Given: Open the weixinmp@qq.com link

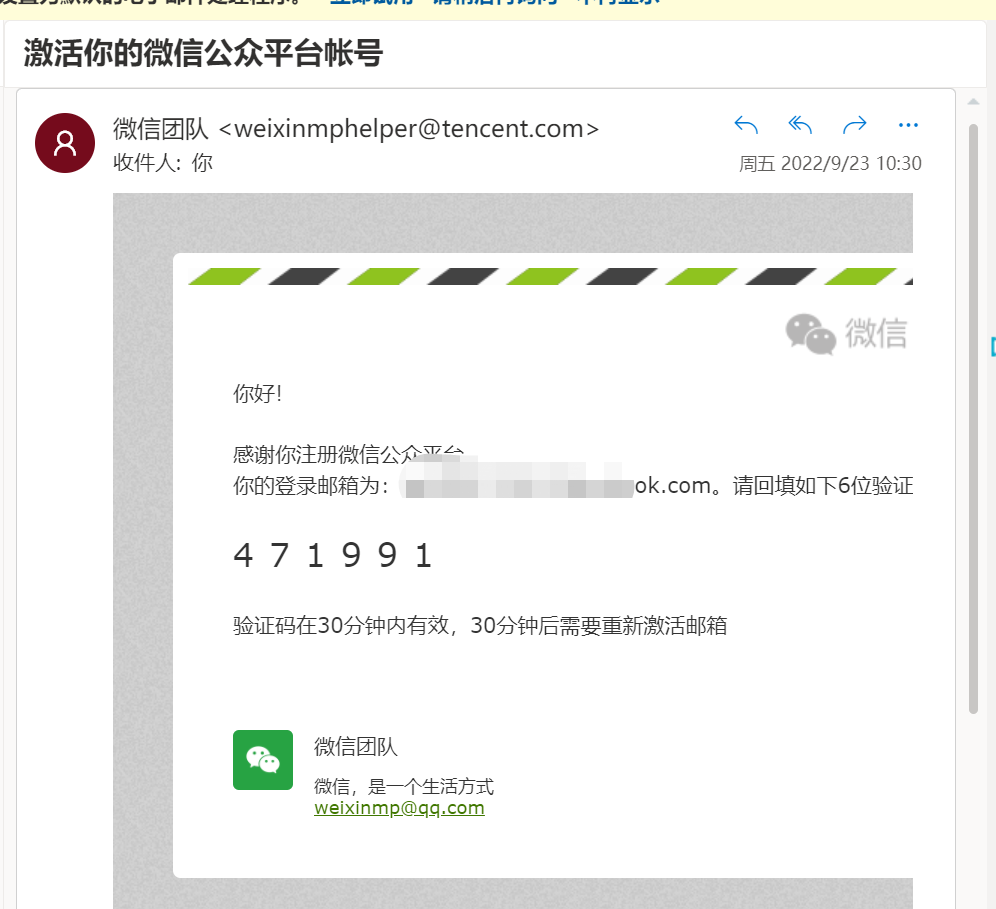Looking at the screenshot, I should [399, 808].
